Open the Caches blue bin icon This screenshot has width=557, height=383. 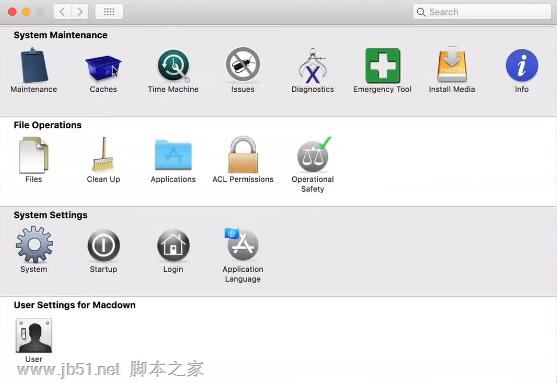coord(103,67)
